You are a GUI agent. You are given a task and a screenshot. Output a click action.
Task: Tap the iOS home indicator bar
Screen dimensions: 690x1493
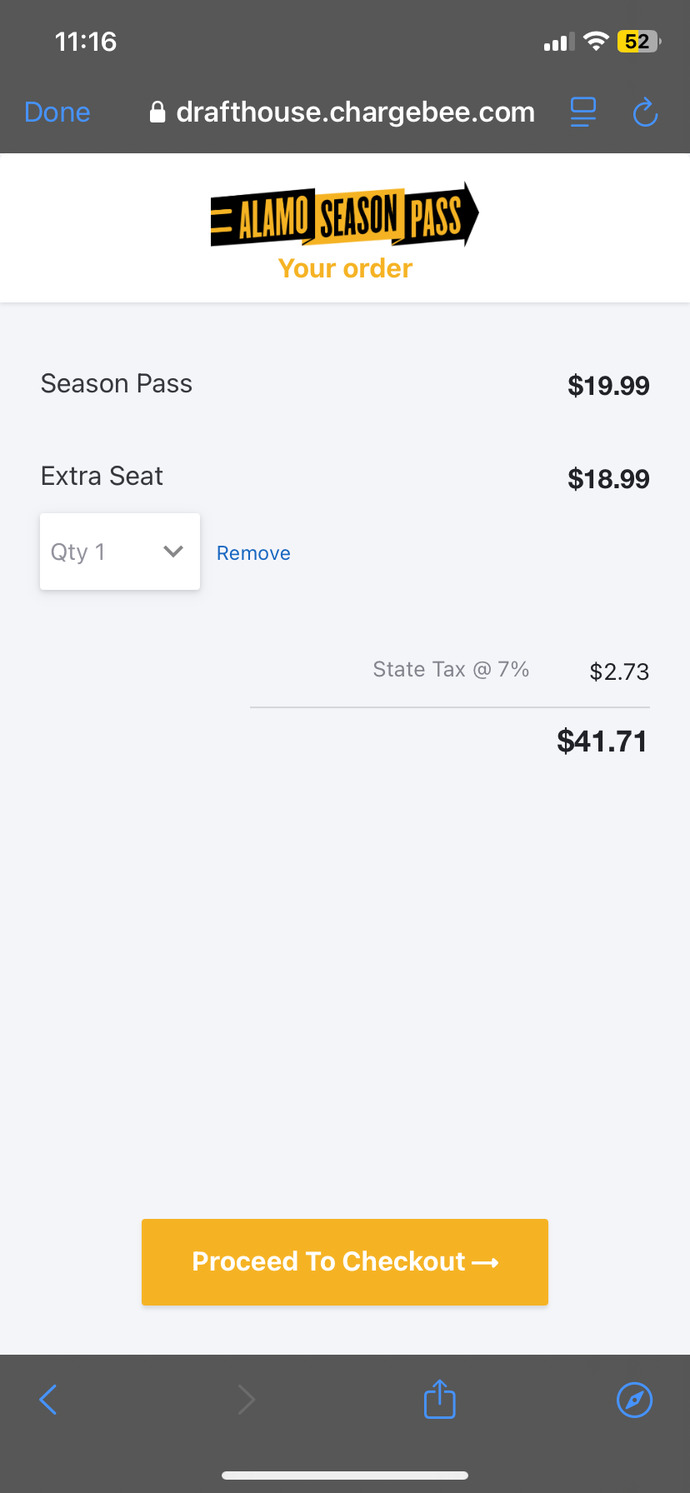pos(345,1475)
